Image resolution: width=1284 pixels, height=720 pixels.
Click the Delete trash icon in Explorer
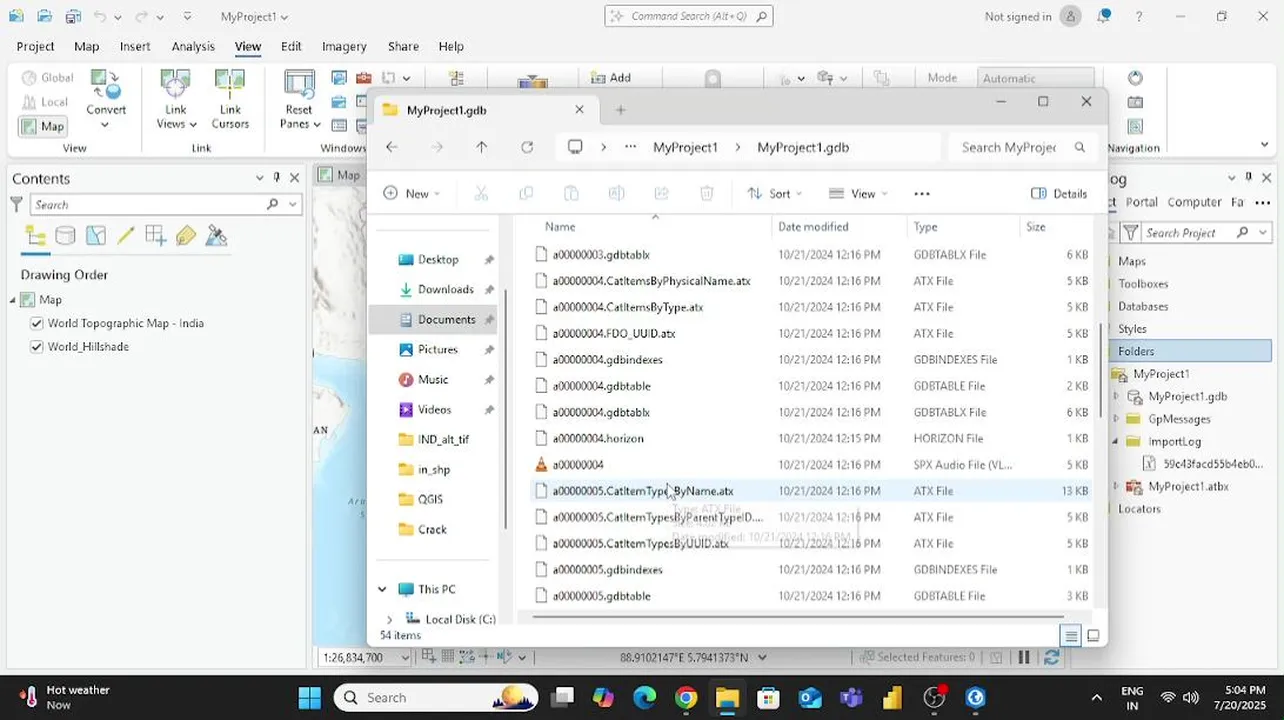[706, 193]
